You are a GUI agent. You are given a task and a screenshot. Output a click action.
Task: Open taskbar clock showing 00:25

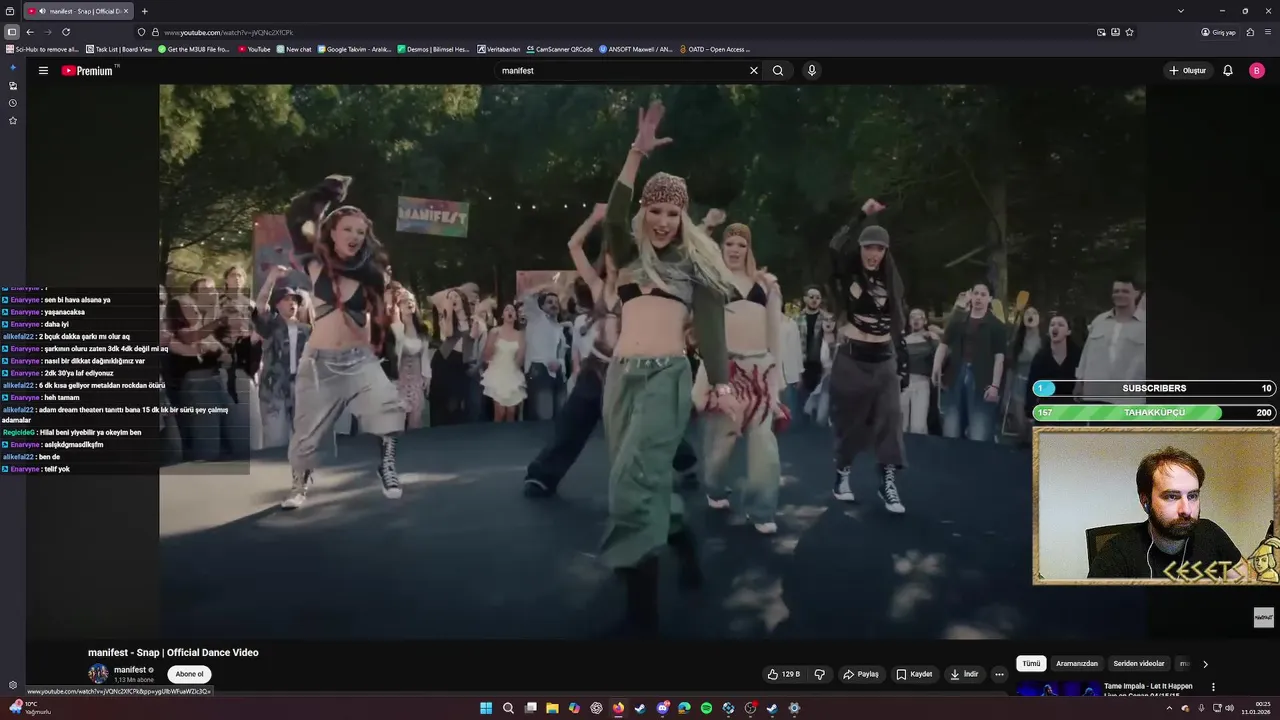click(1256, 708)
